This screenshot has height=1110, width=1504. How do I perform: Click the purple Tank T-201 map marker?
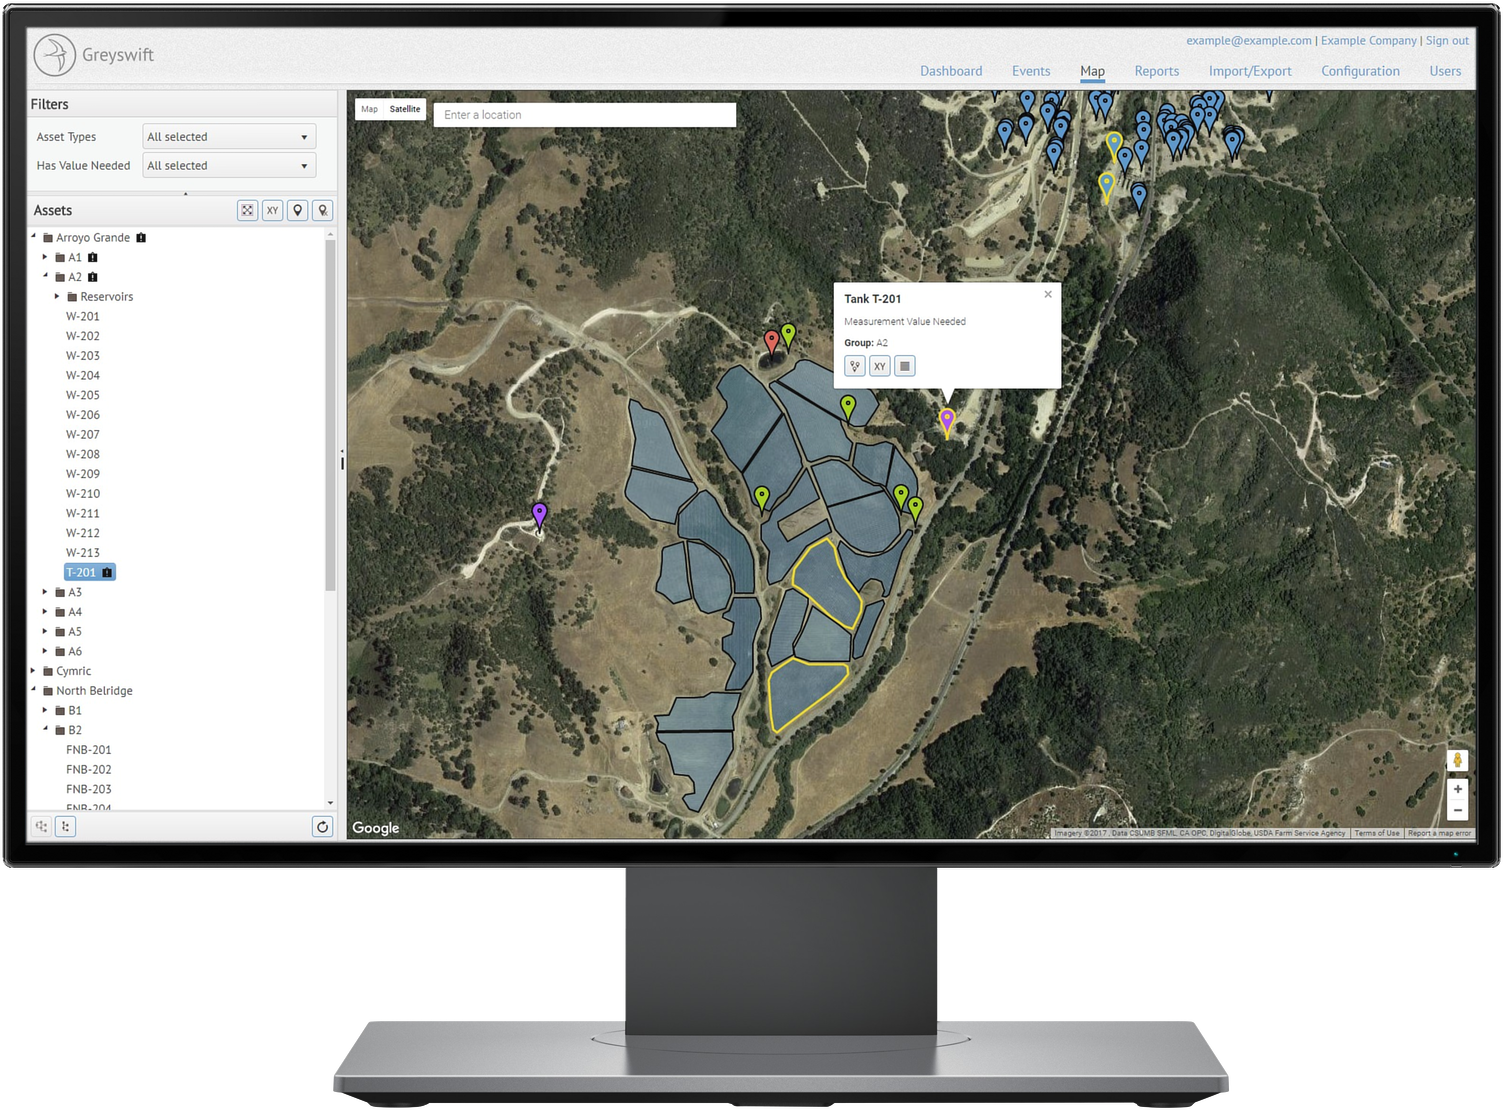tap(947, 422)
